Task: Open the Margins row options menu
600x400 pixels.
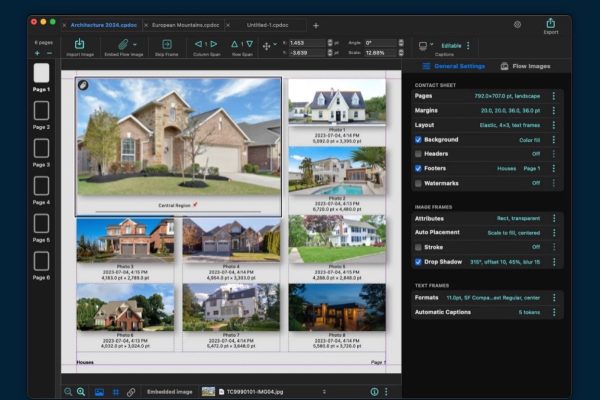Action: tap(554, 111)
